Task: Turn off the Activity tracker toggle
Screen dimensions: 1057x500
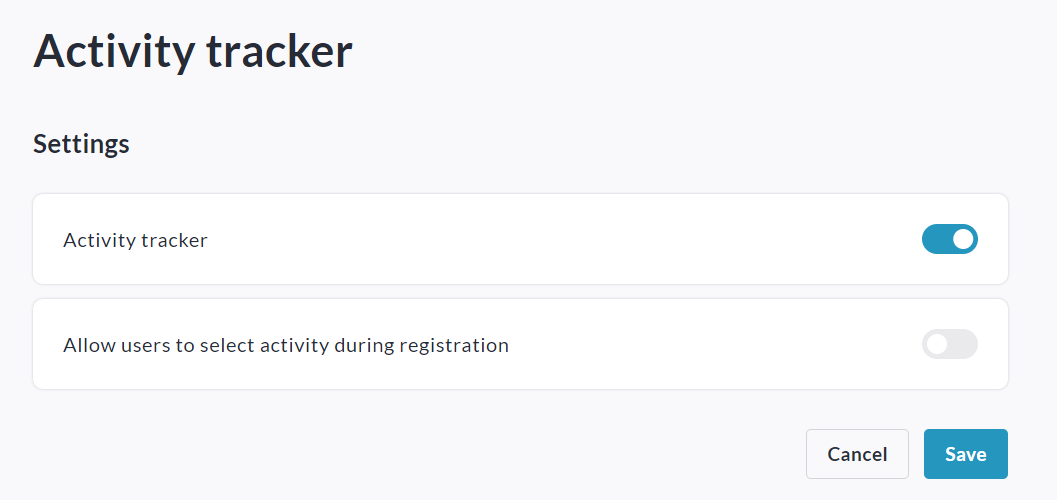Action: click(949, 239)
